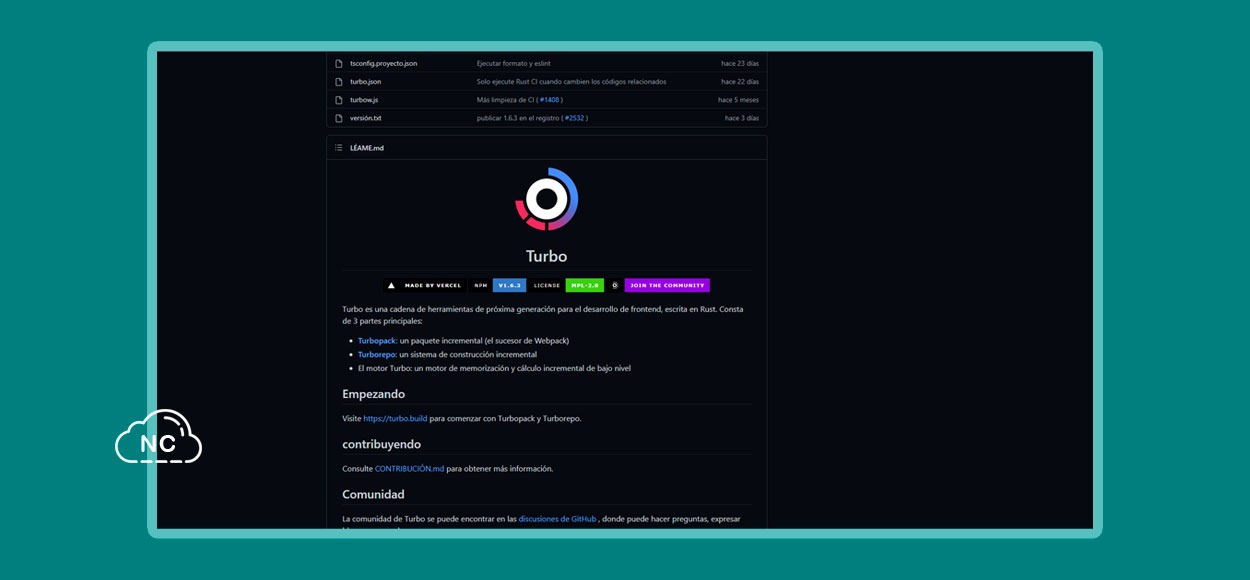Image resolution: width=1250 pixels, height=580 pixels.
Task: Click the purple Join the Community badge
Action: point(667,285)
